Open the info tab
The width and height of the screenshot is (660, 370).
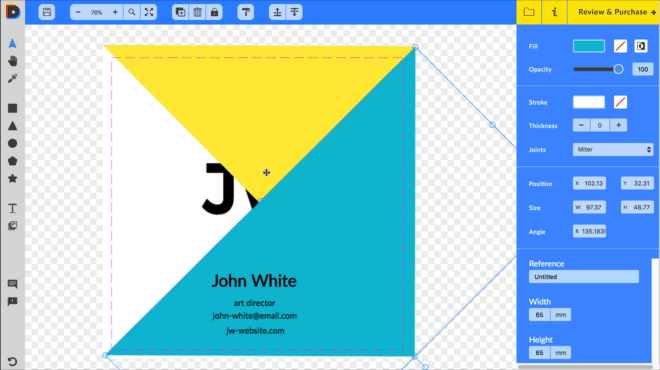555,12
